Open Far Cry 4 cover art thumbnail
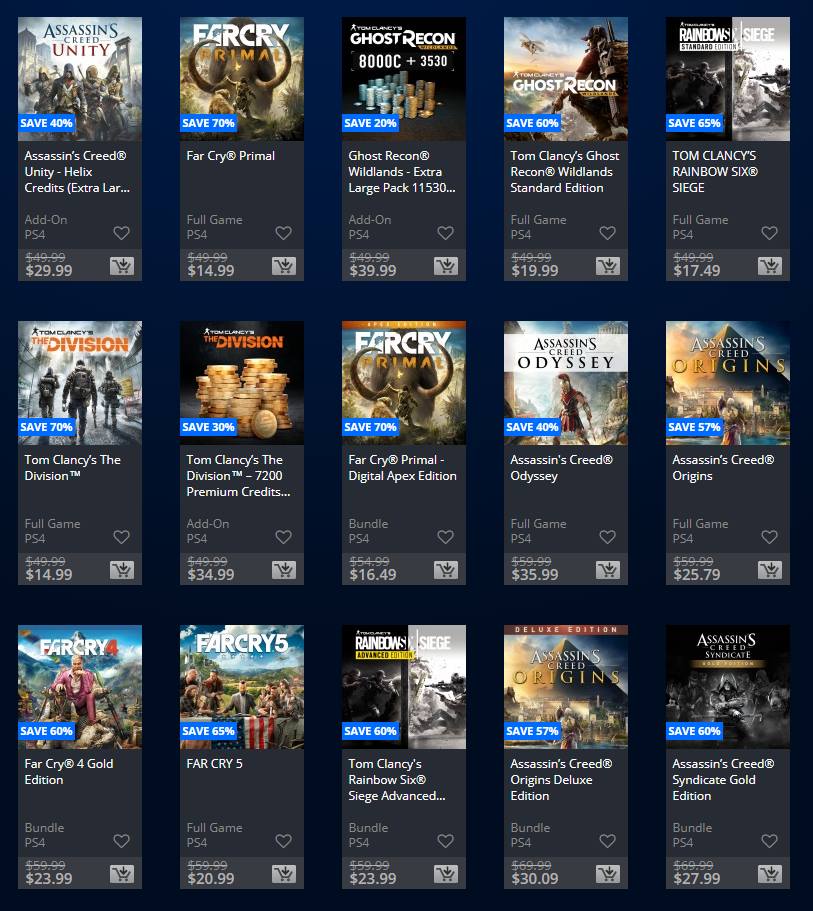 coord(80,687)
